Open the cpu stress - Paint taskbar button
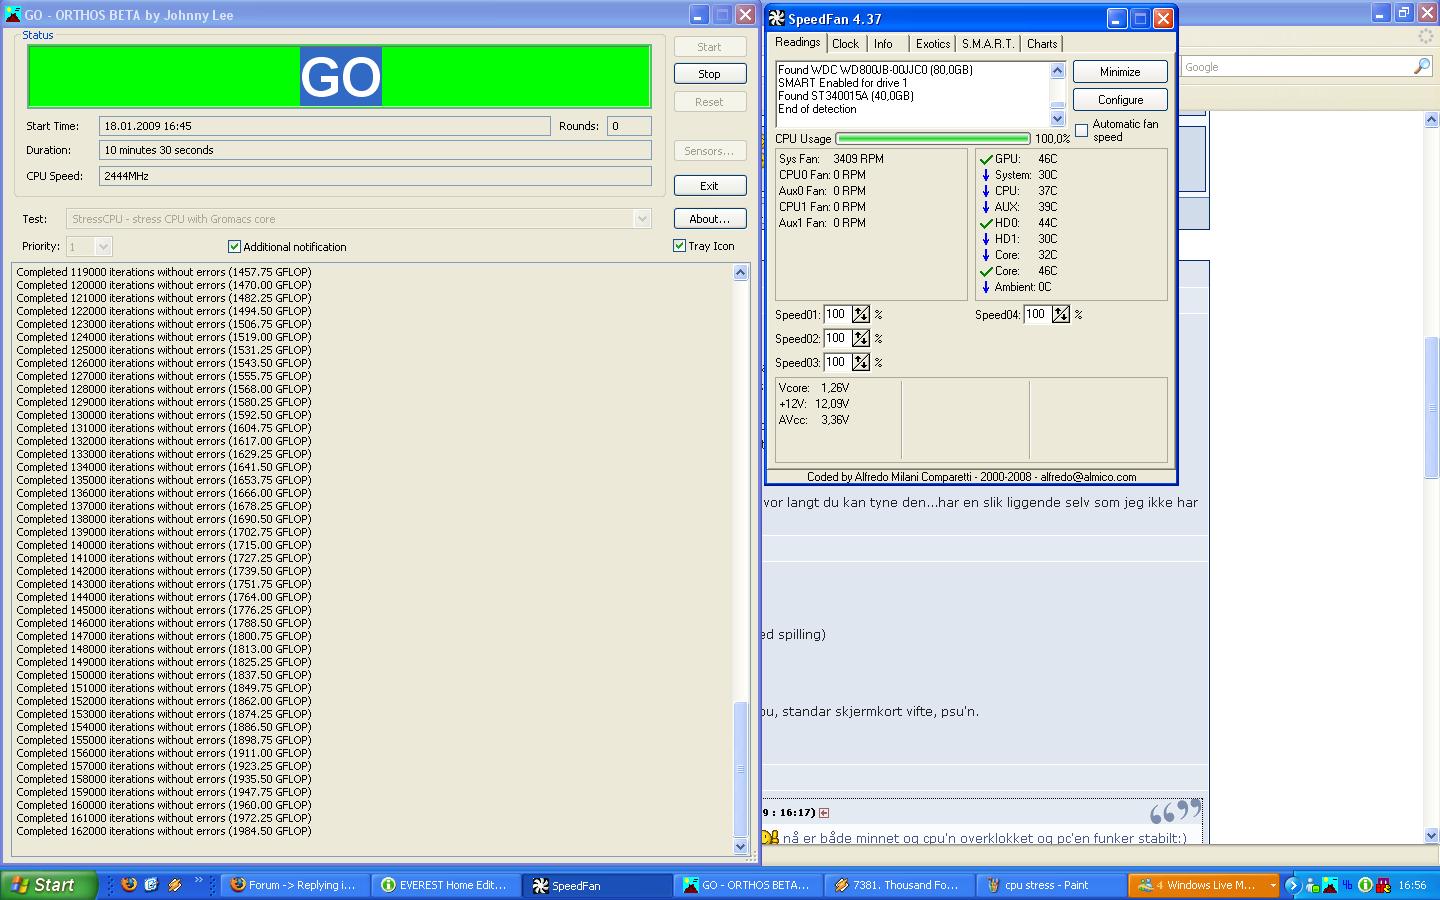Viewport: 1440px width, 900px height. (x=1048, y=885)
